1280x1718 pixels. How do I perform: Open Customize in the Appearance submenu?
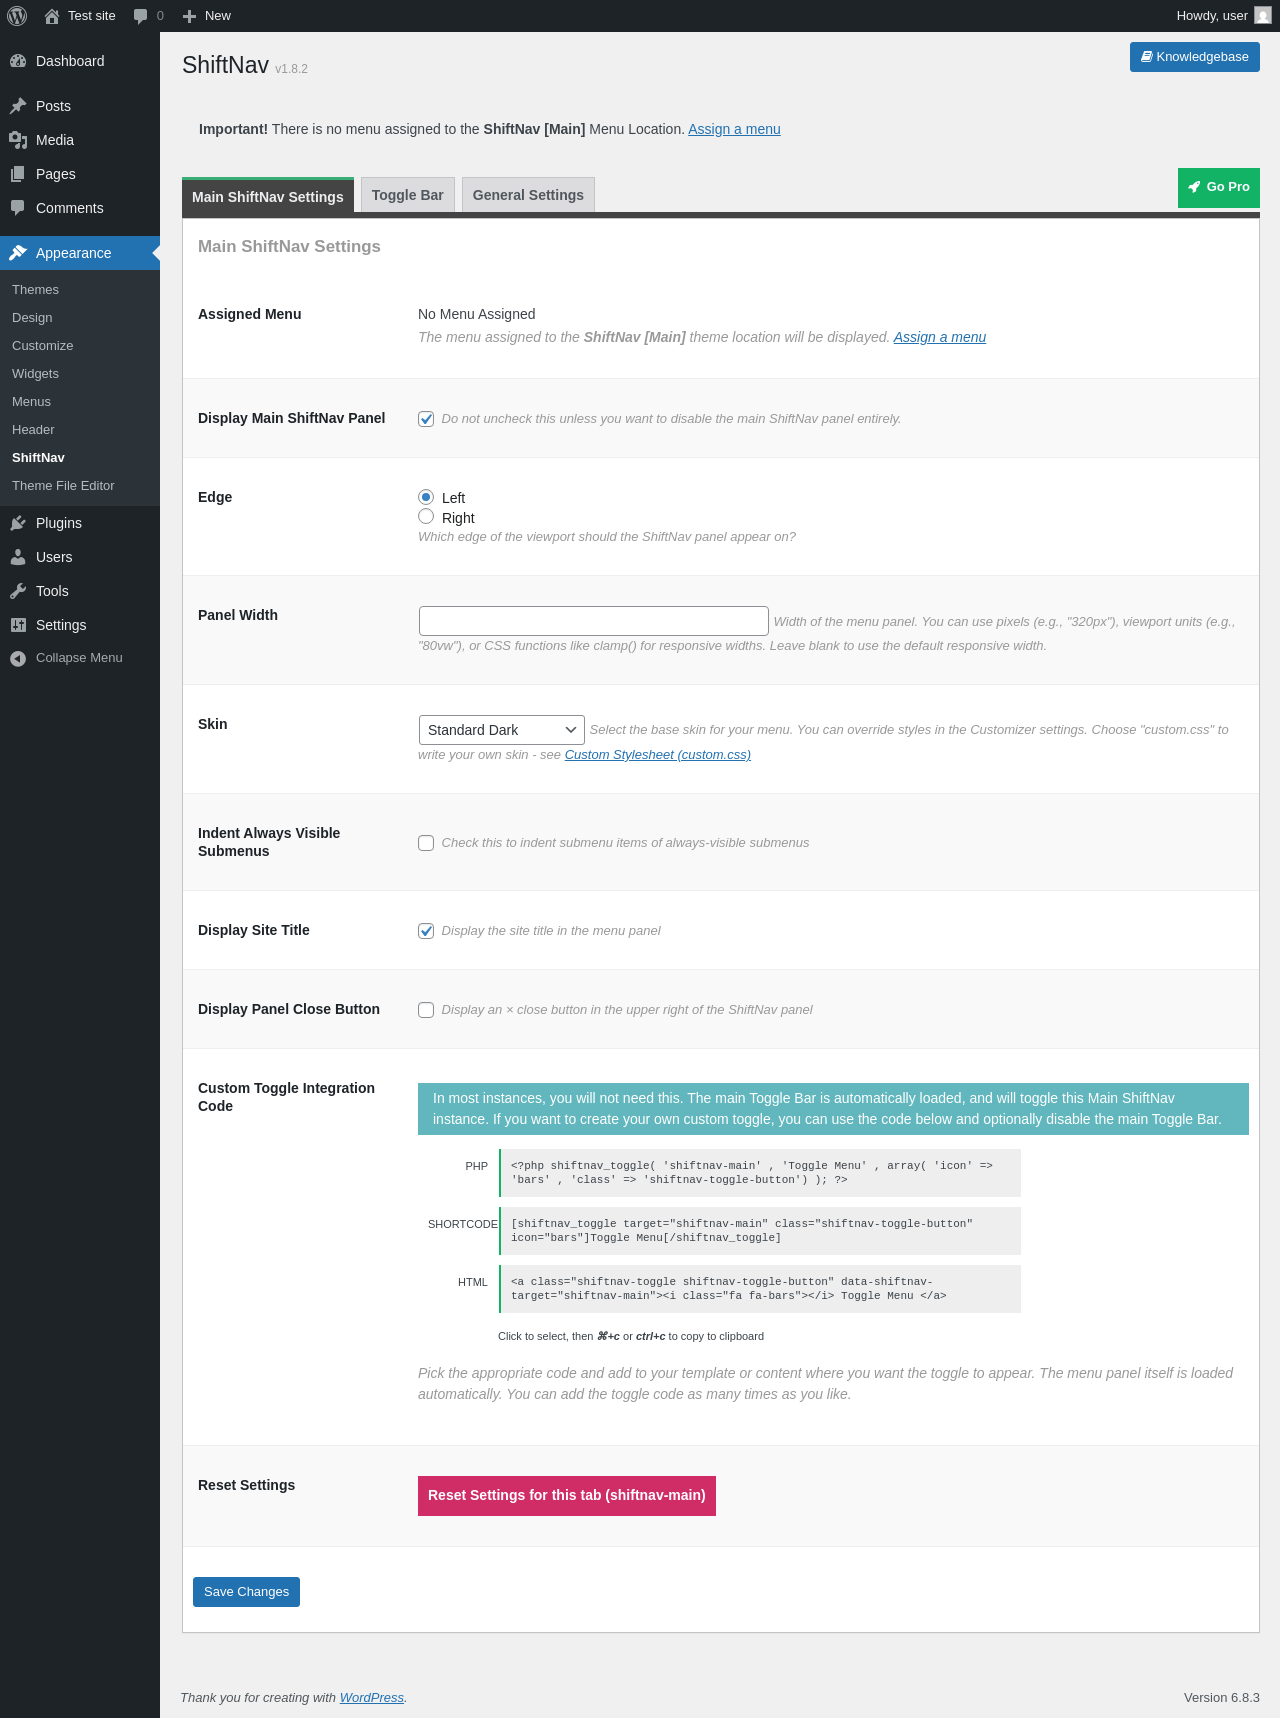43,346
